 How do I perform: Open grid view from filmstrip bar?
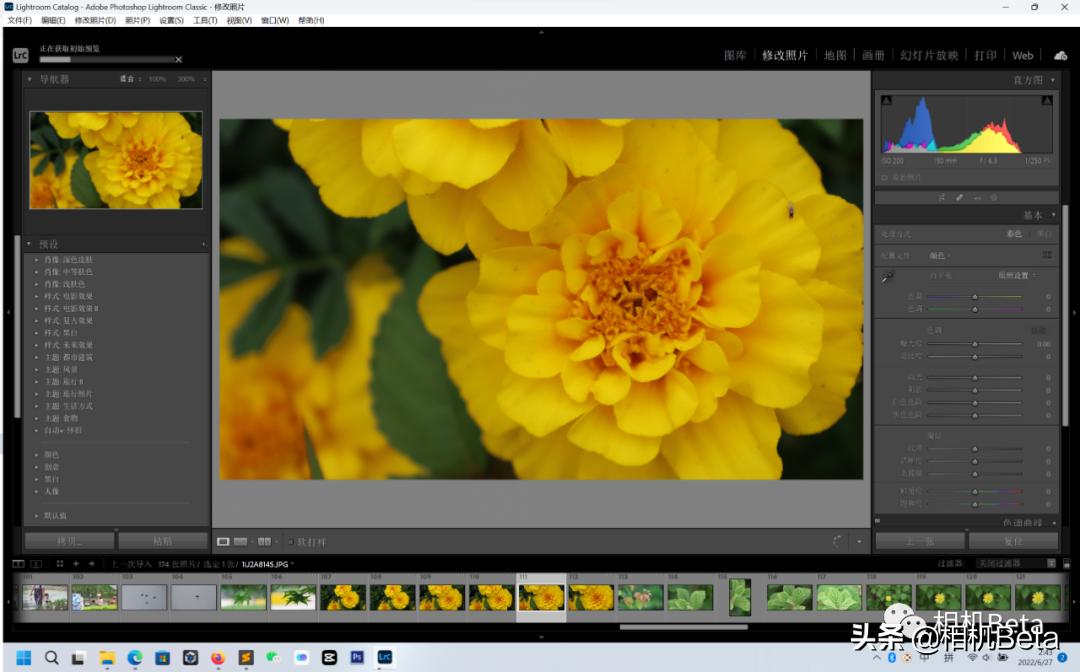point(60,564)
